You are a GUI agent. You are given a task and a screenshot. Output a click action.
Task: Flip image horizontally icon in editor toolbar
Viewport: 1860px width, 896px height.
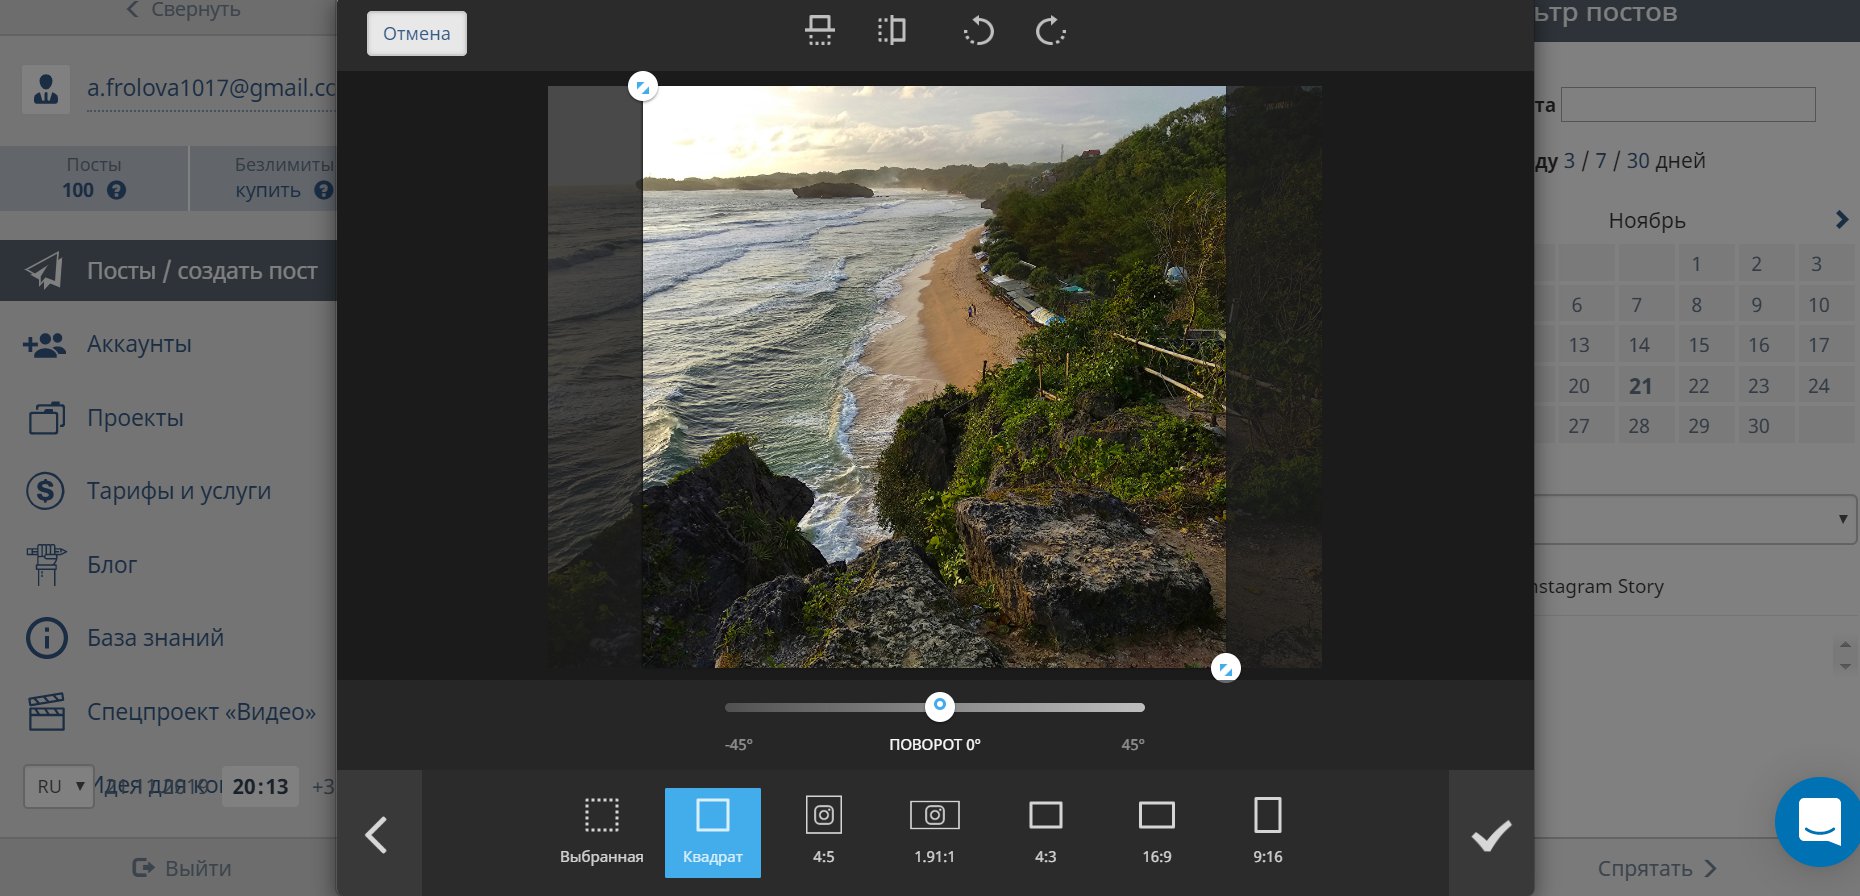click(x=891, y=31)
